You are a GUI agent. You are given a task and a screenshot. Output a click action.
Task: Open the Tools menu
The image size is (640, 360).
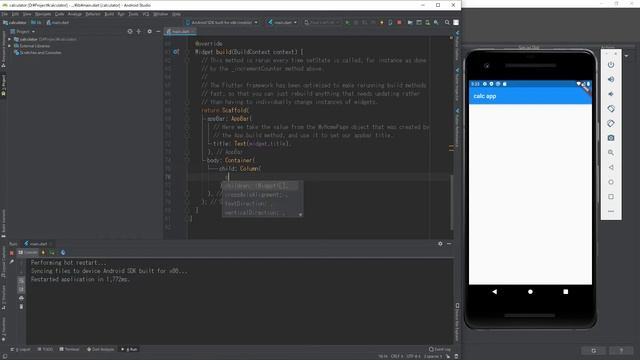pos(133,14)
